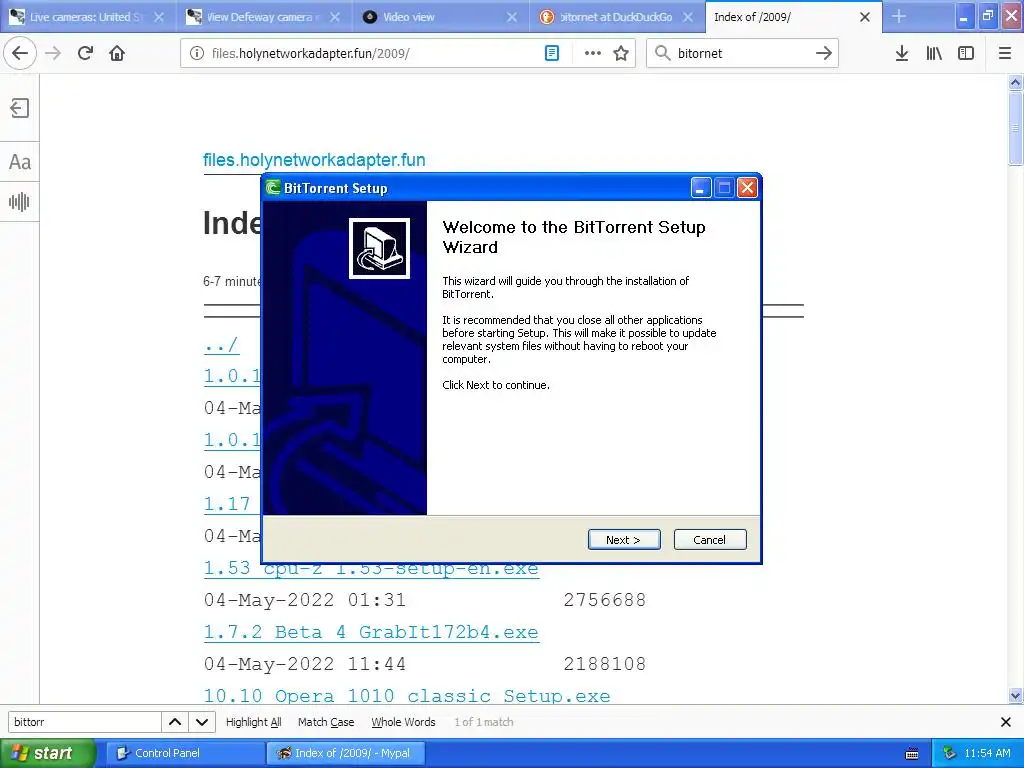Click the search magnifier icon
Screen dimensions: 1024x768
(662, 53)
